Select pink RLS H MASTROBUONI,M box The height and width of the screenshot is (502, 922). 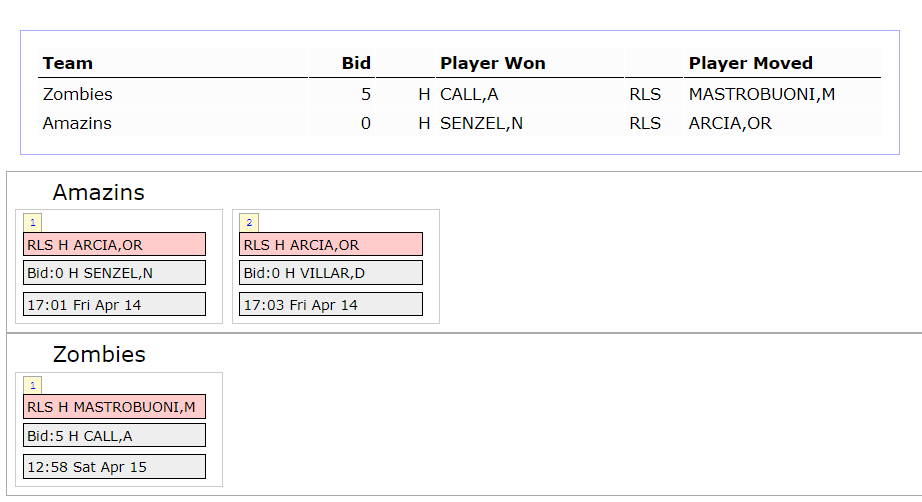pos(115,407)
